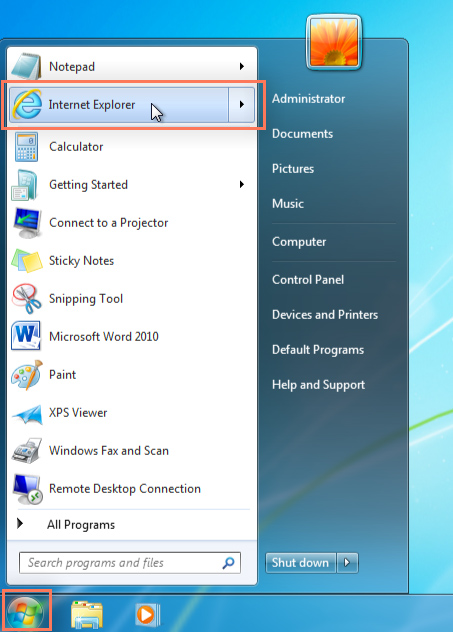This screenshot has height=632, width=453.
Task: Open Default Programs
Action: coord(318,350)
